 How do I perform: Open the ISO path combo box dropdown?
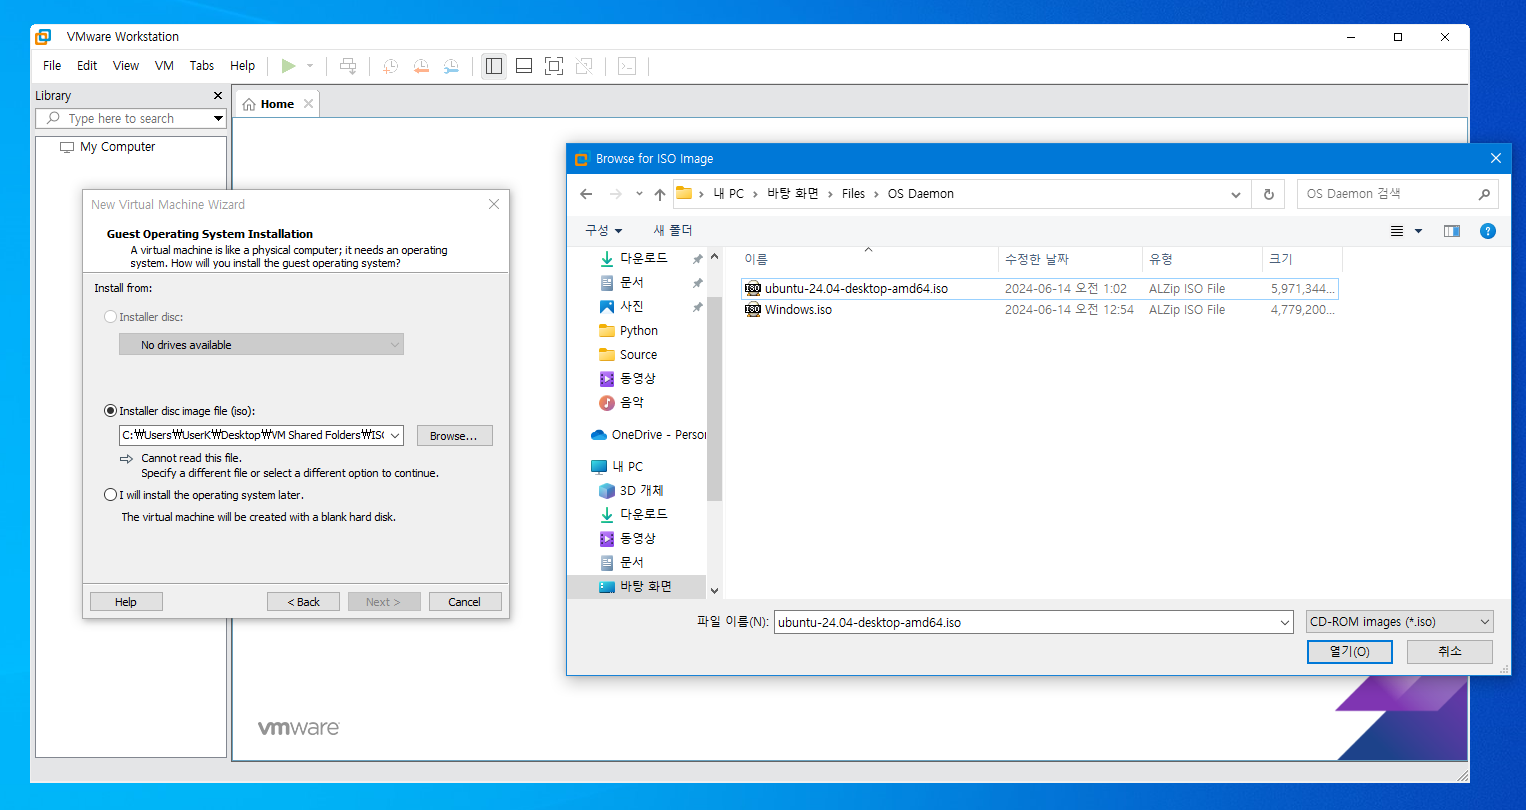point(395,435)
